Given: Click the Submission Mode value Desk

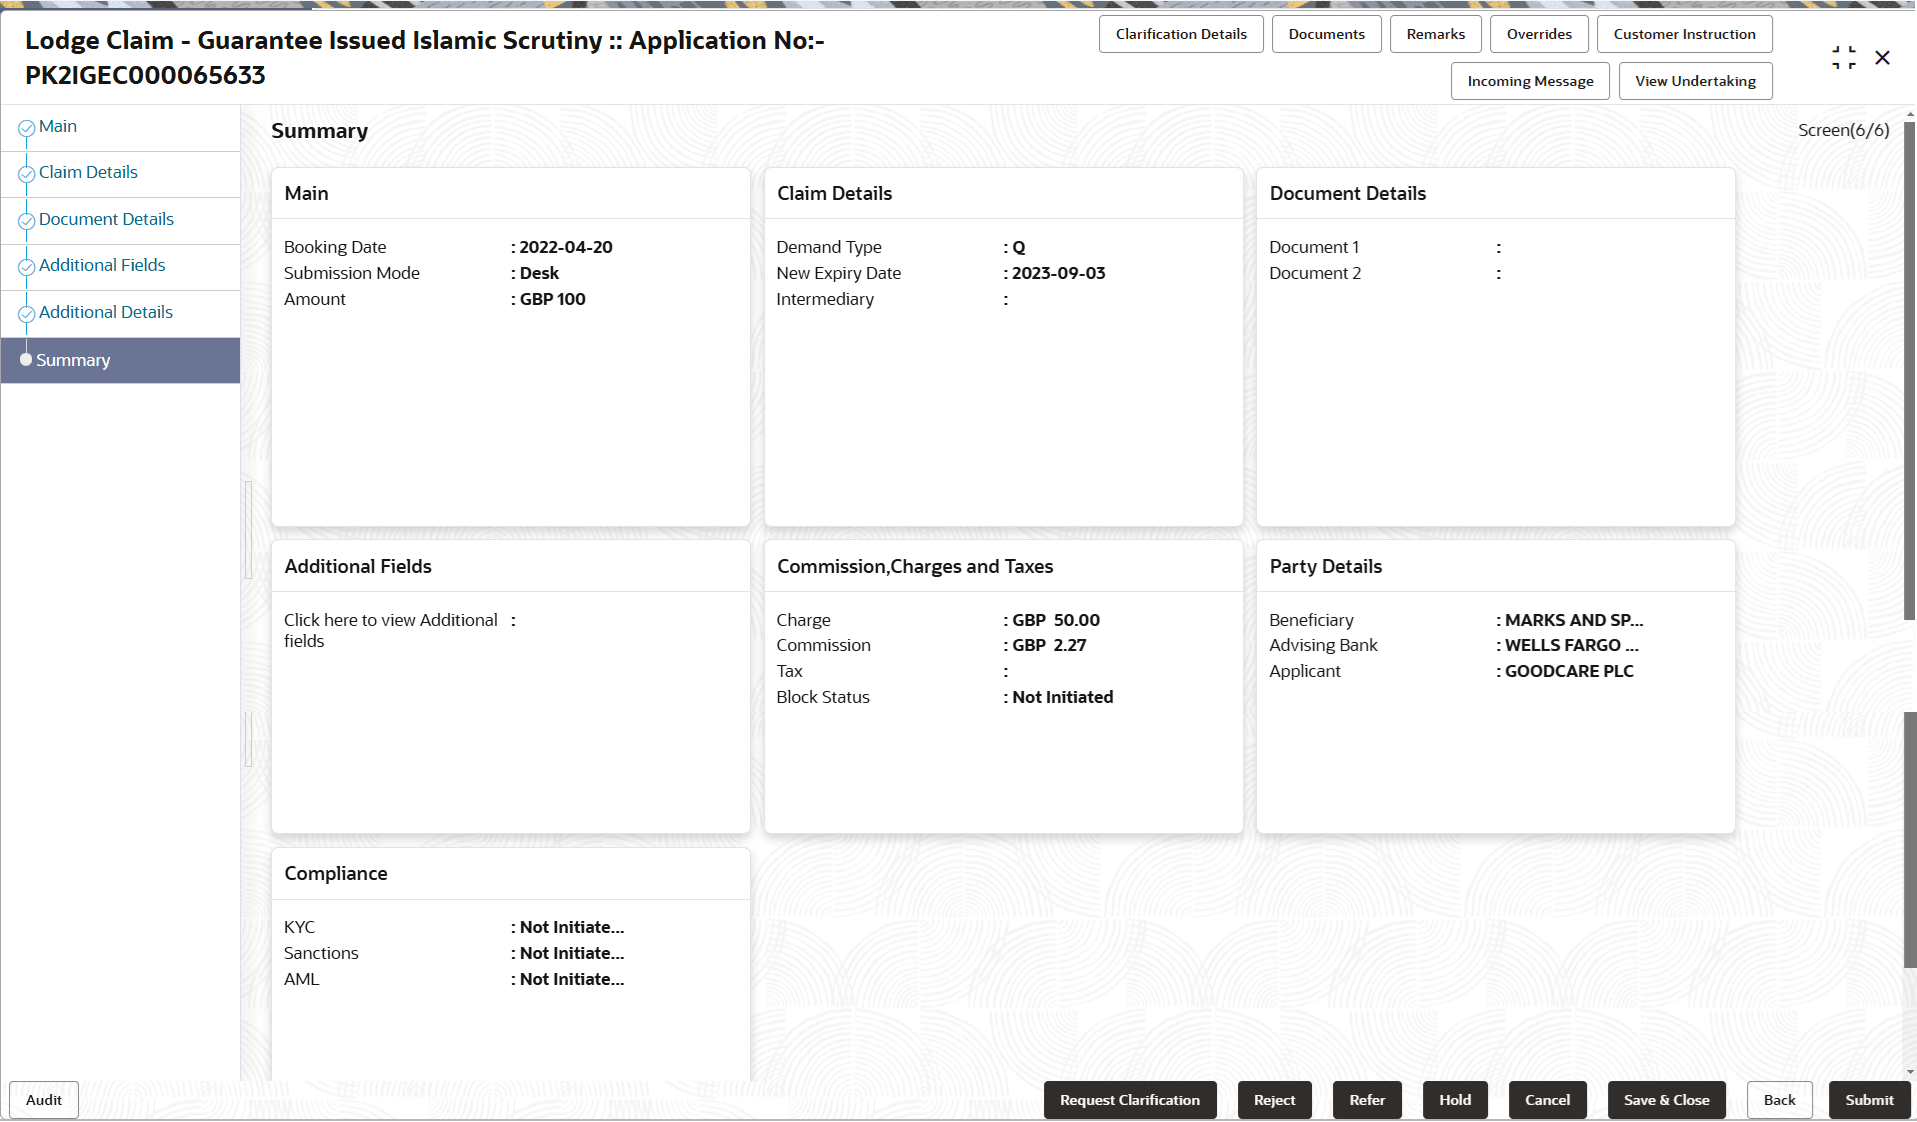Looking at the screenshot, I should pyautogui.click(x=539, y=273).
